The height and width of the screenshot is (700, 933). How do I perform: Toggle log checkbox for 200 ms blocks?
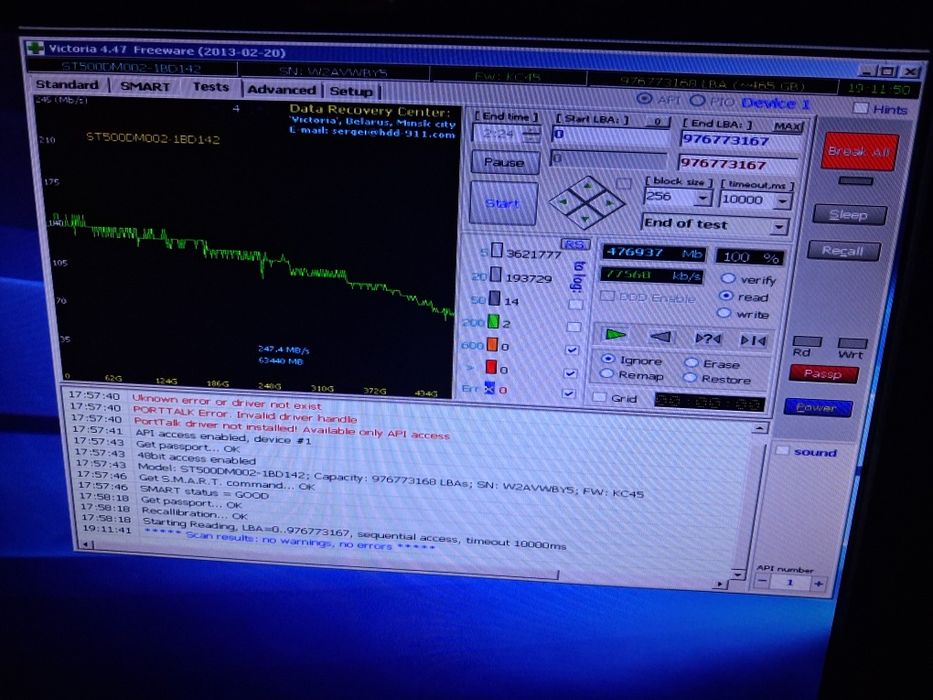tap(573, 327)
